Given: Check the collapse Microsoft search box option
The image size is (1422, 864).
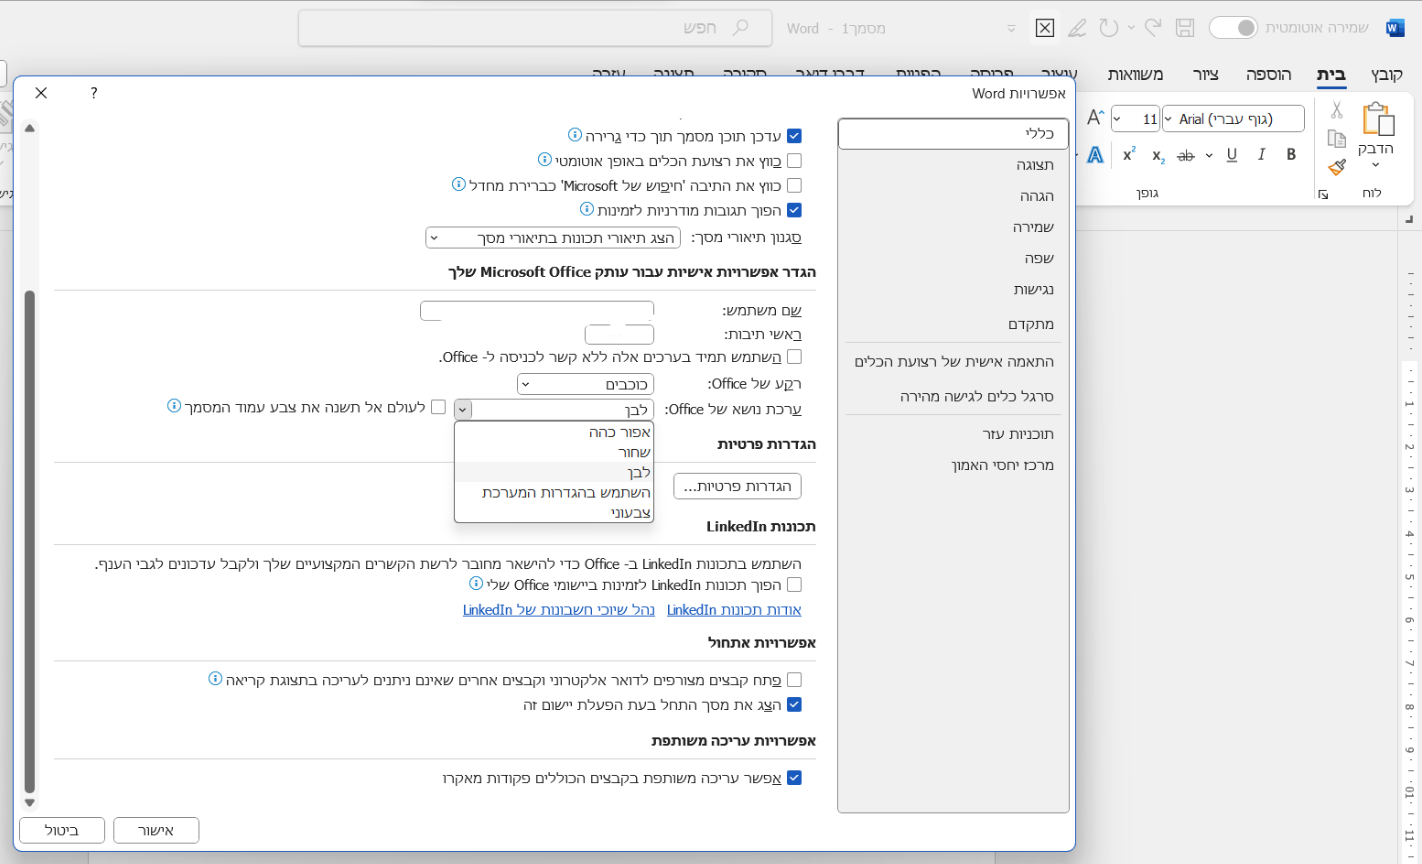Looking at the screenshot, I should click(x=794, y=185).
